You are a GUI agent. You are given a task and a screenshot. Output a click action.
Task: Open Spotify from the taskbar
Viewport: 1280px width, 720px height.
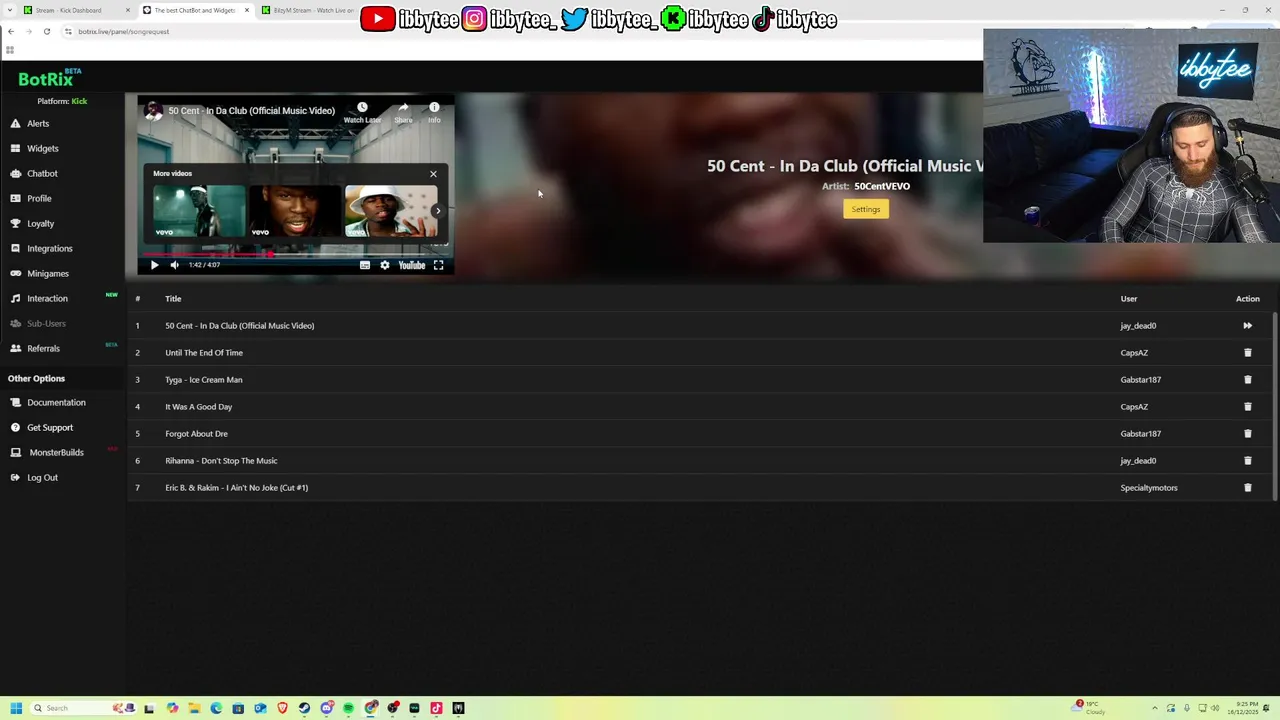coord(348,708)
